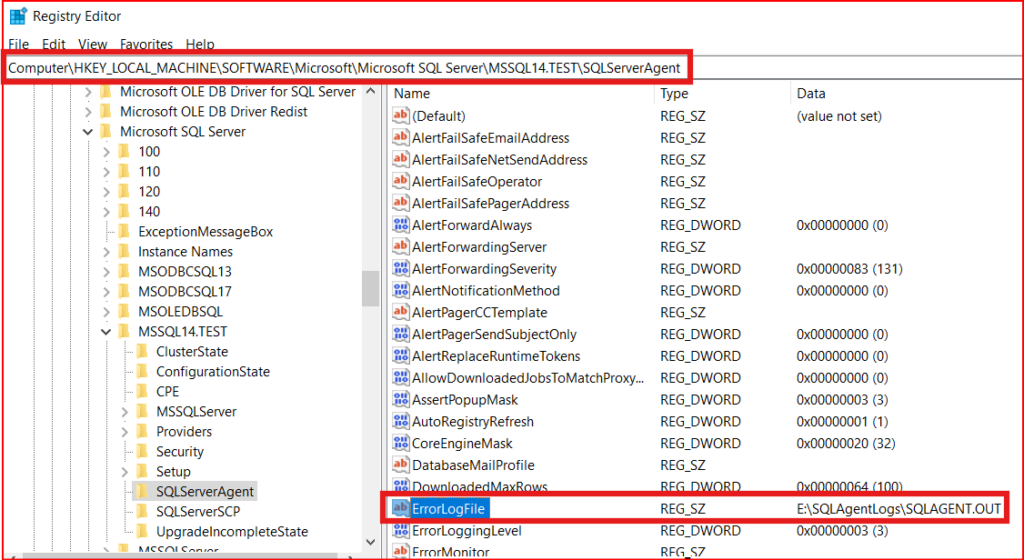Select AutoRegistryRefresh DWORD icon
The height and width of the screenshot is (560, 1024).
click(400, 422)
